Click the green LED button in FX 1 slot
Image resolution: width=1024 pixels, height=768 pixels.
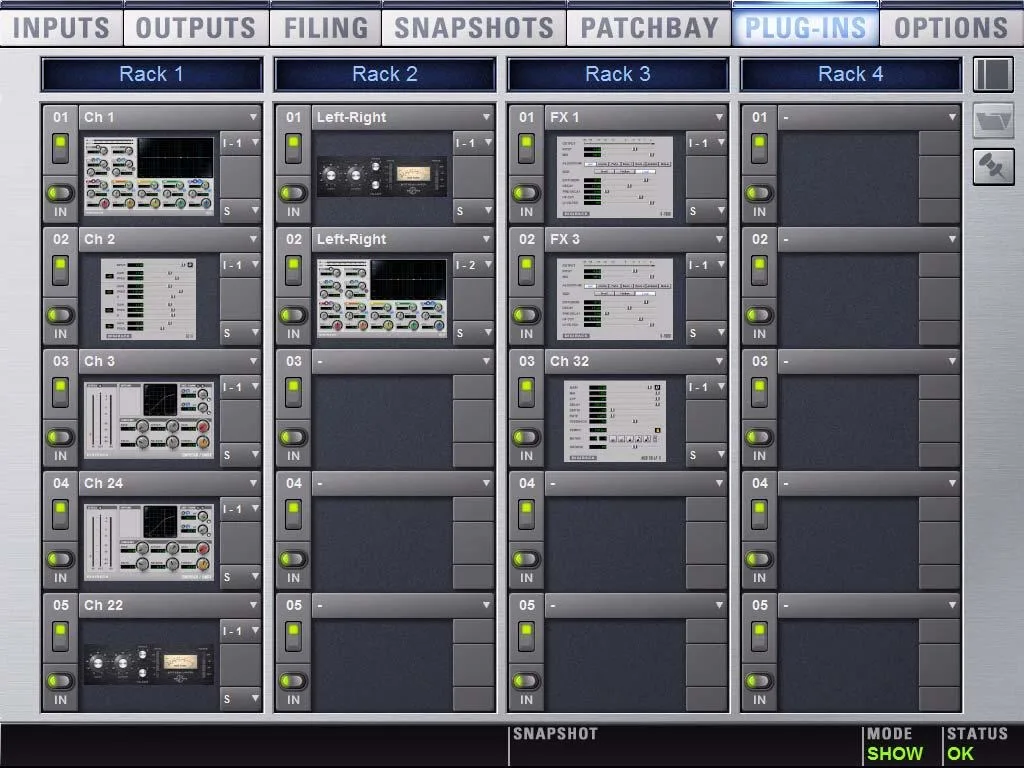526,148
